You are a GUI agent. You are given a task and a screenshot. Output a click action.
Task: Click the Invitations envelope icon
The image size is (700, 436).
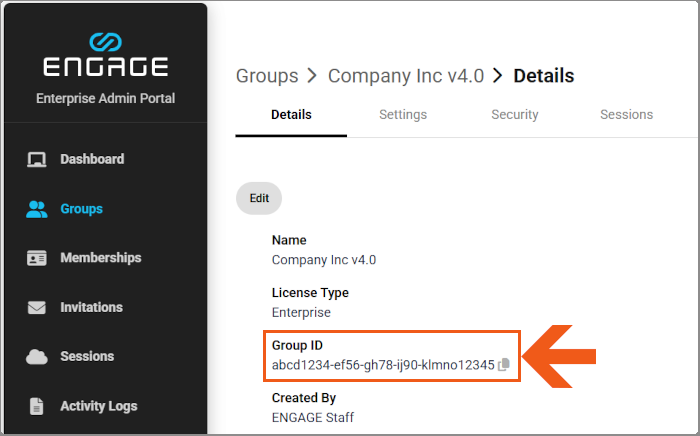click(x=37, y=307)
